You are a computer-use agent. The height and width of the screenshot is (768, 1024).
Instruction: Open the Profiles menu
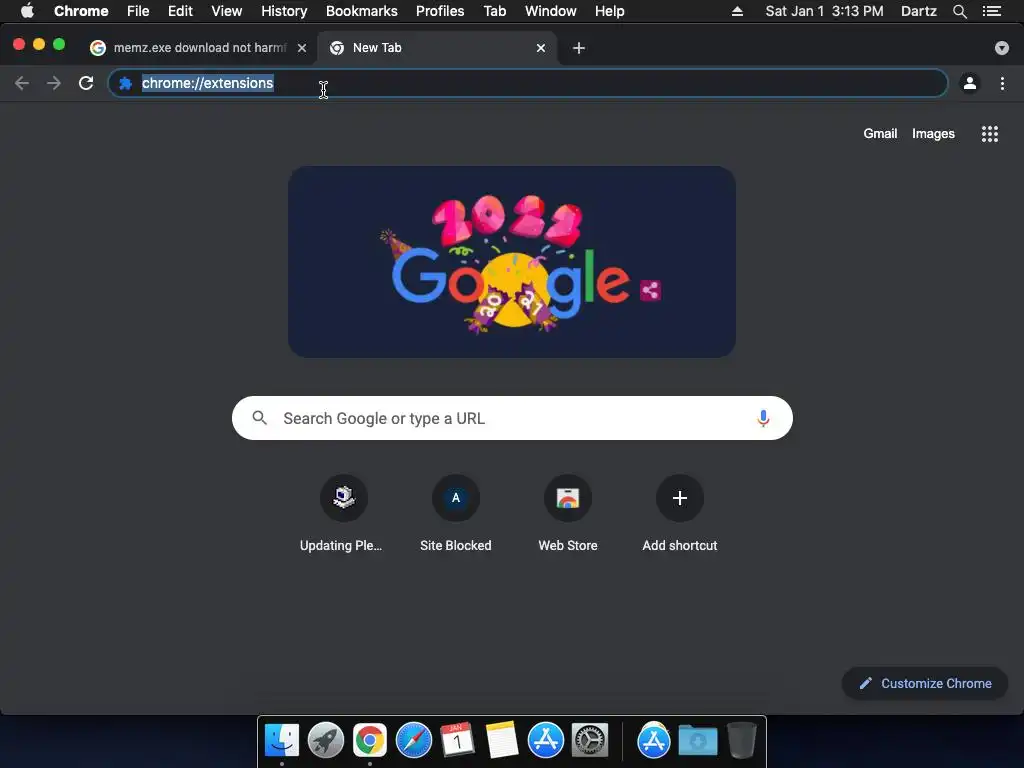pos(440,11)
